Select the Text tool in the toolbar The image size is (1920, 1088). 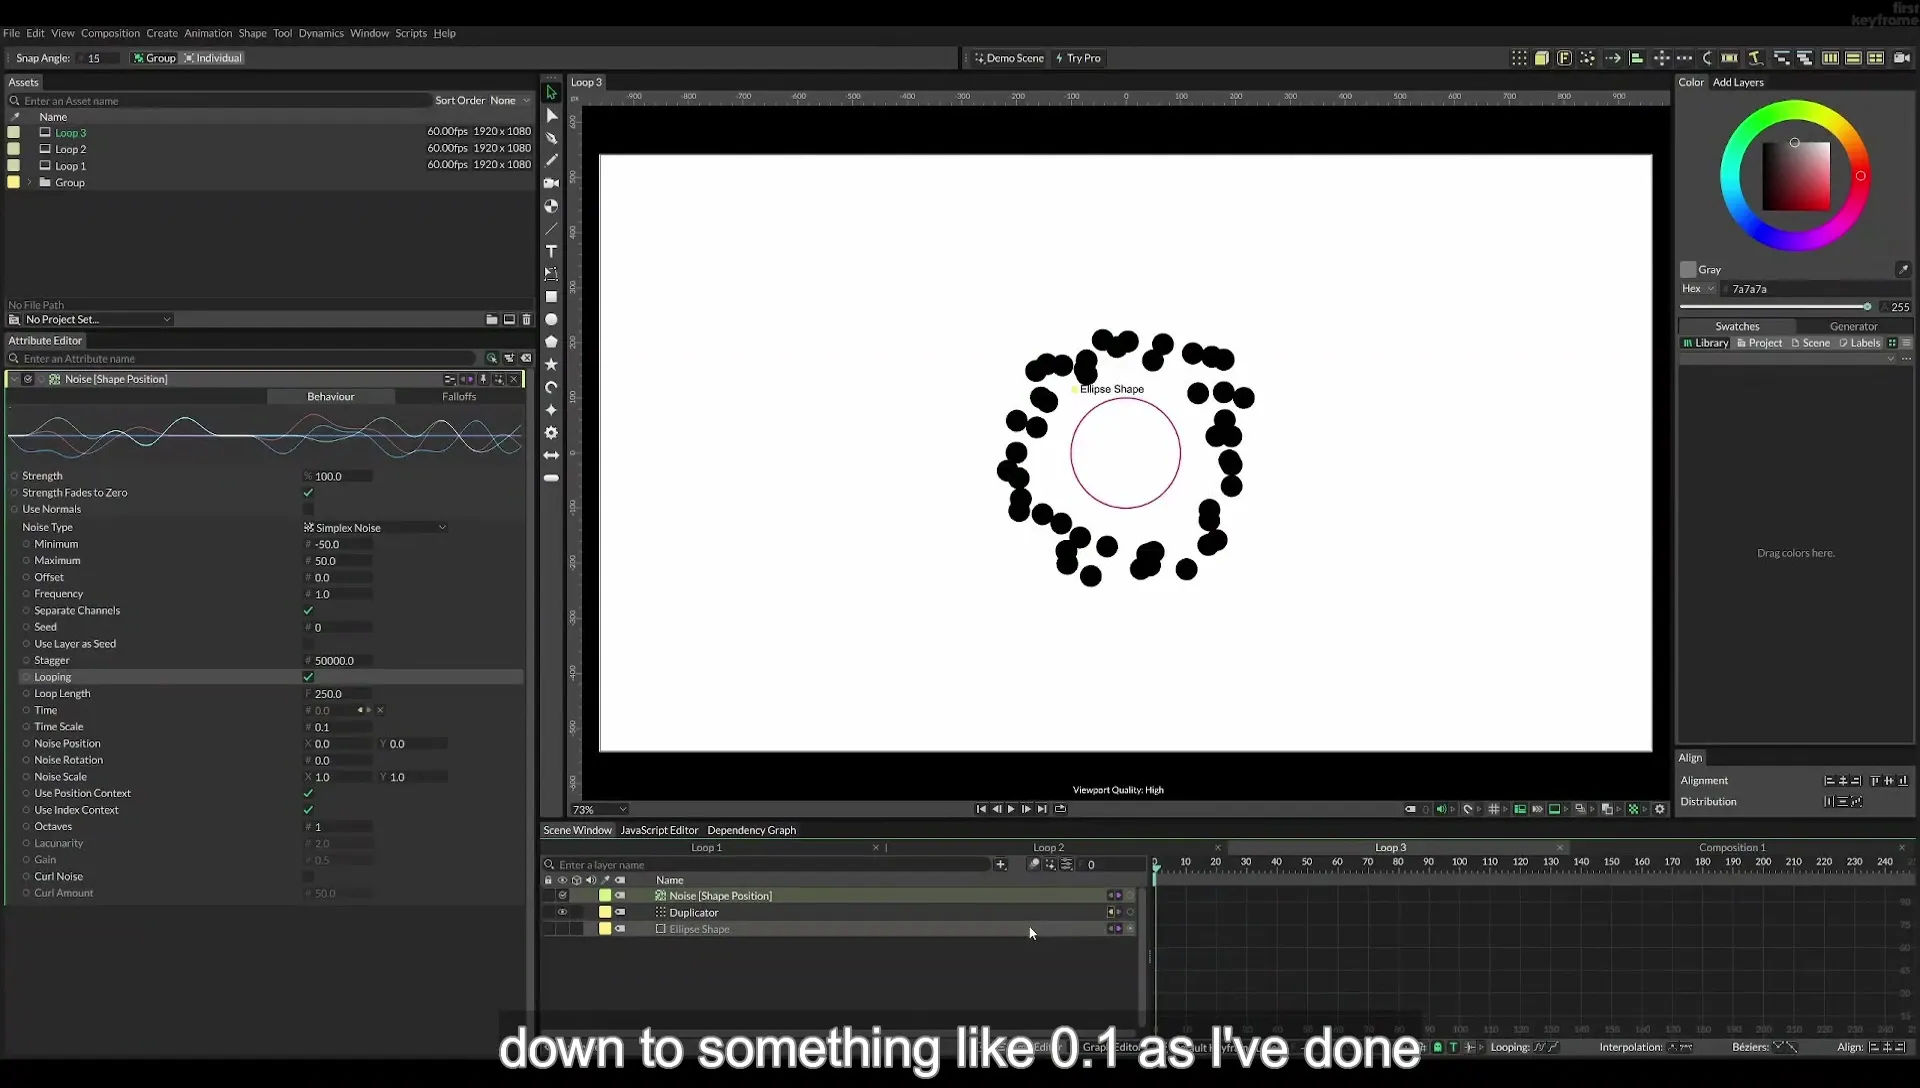click(x=551, y=251)
